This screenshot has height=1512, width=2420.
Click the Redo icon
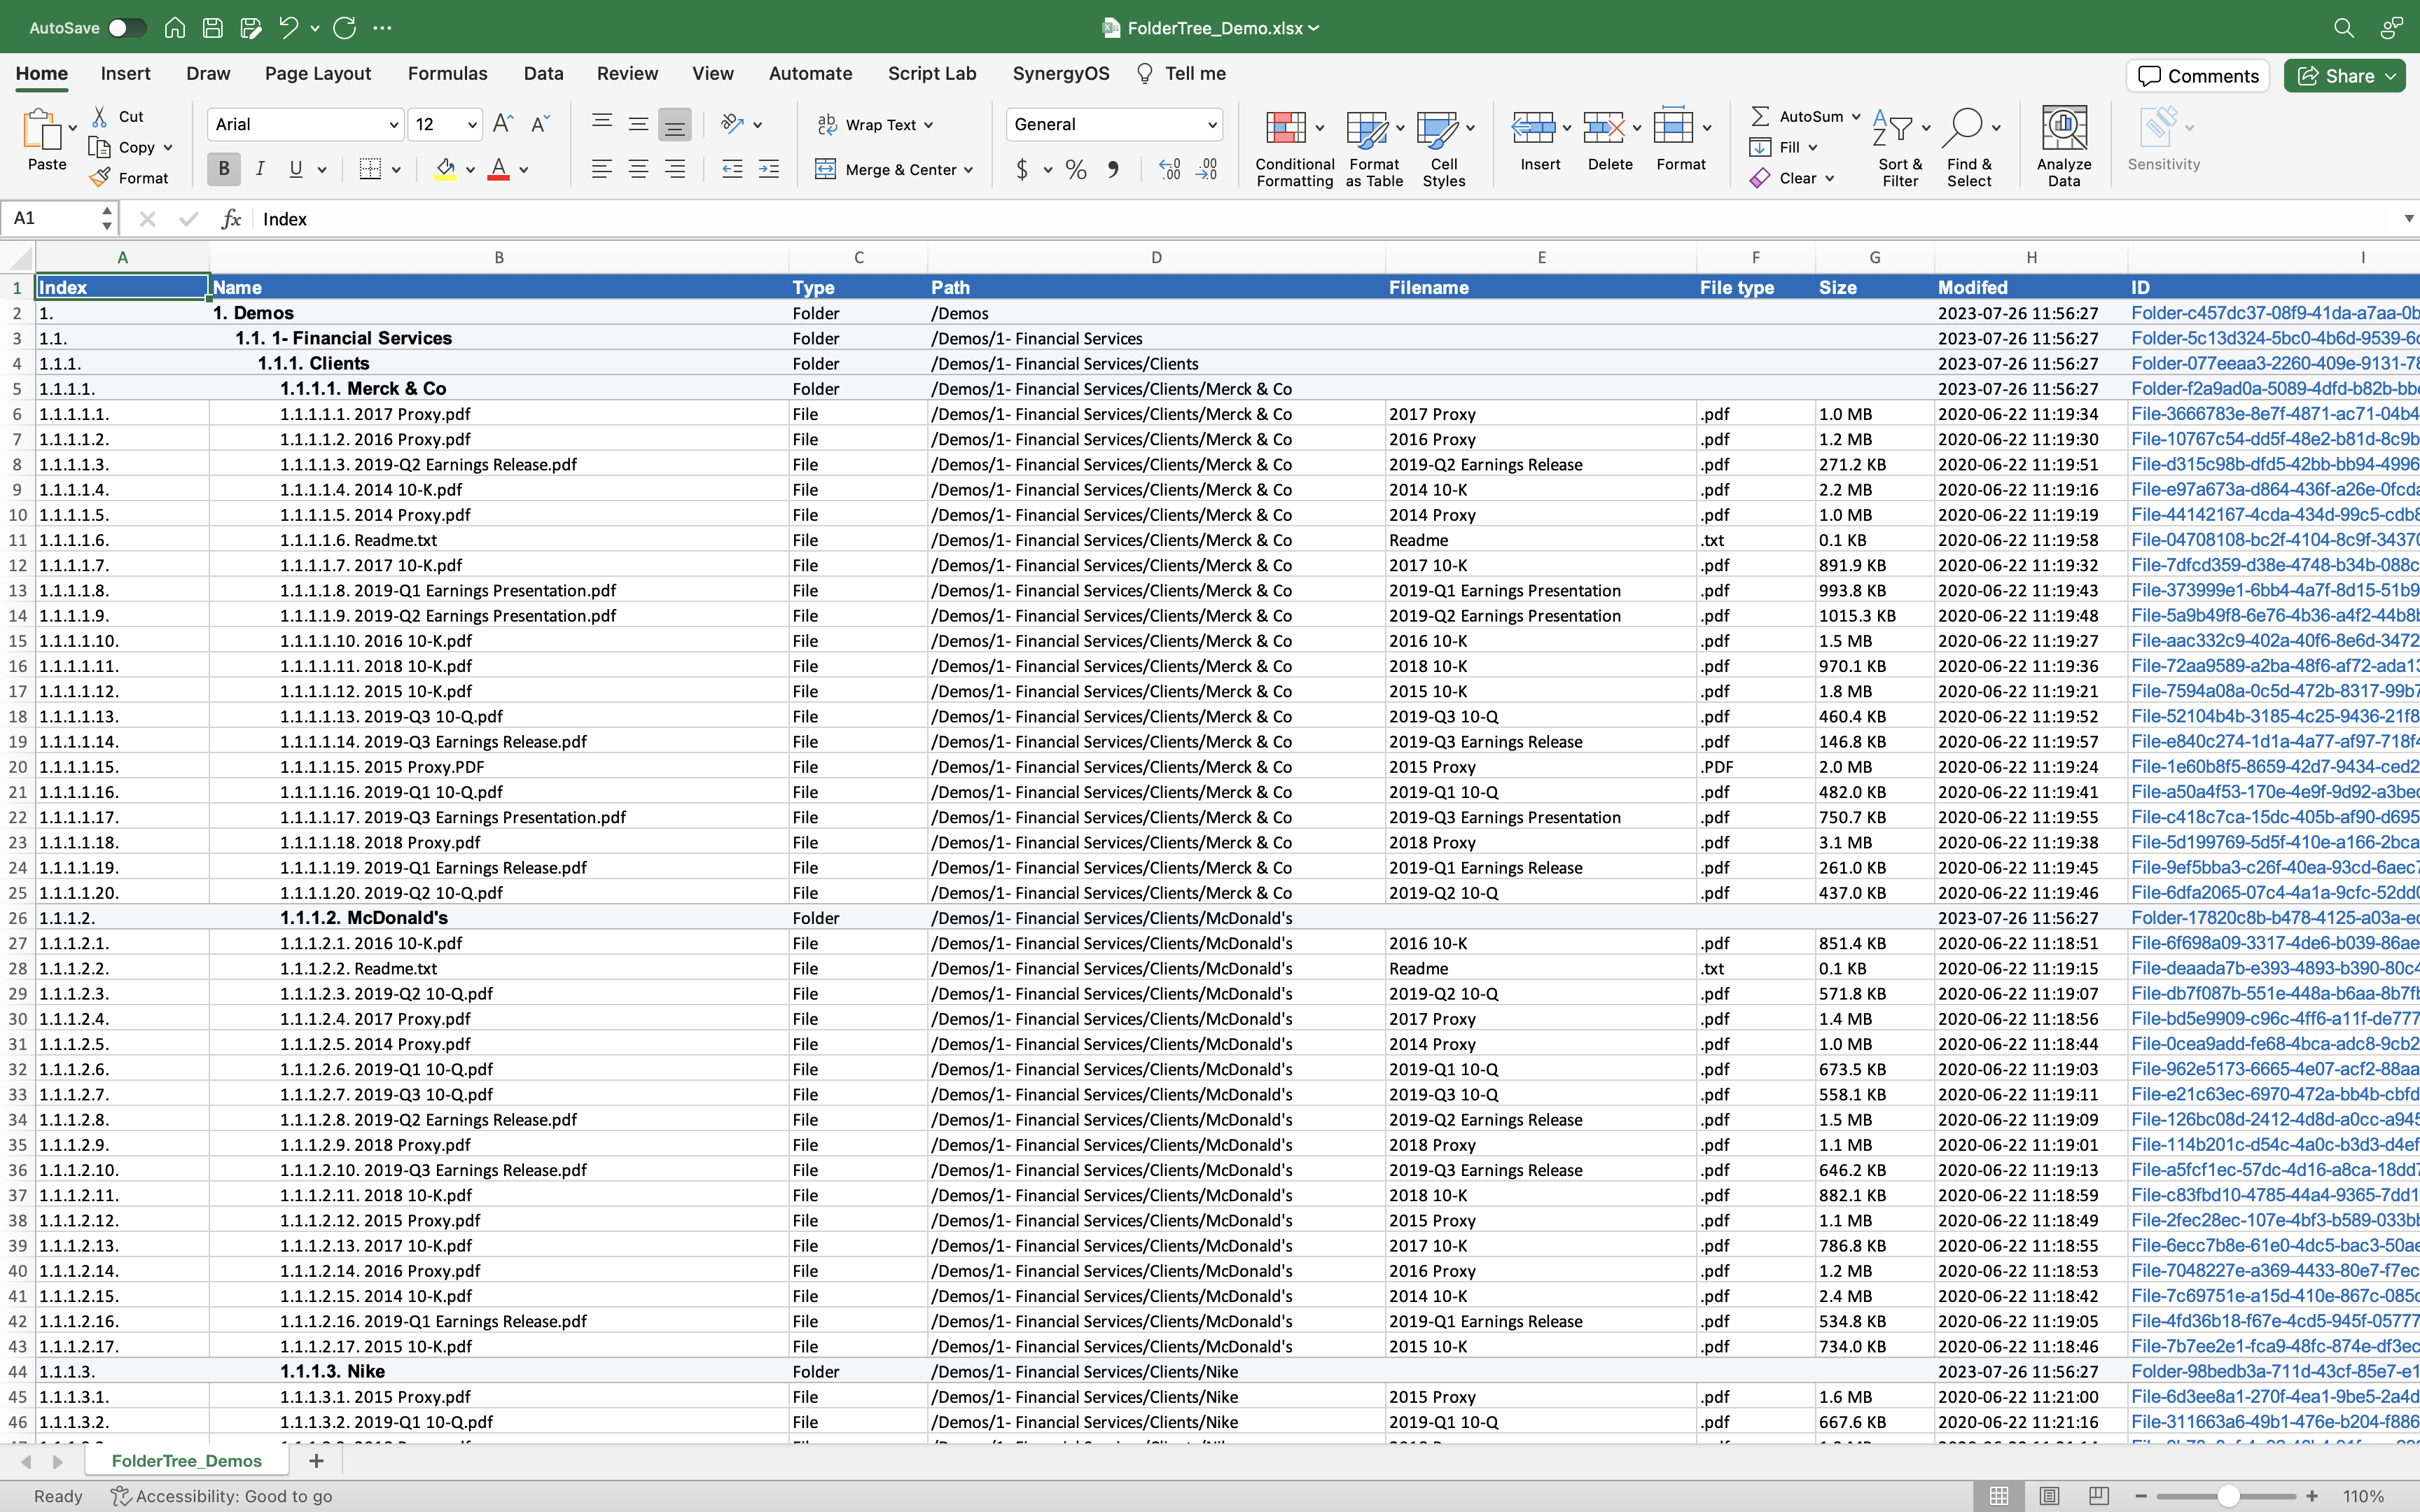[345, 28]
